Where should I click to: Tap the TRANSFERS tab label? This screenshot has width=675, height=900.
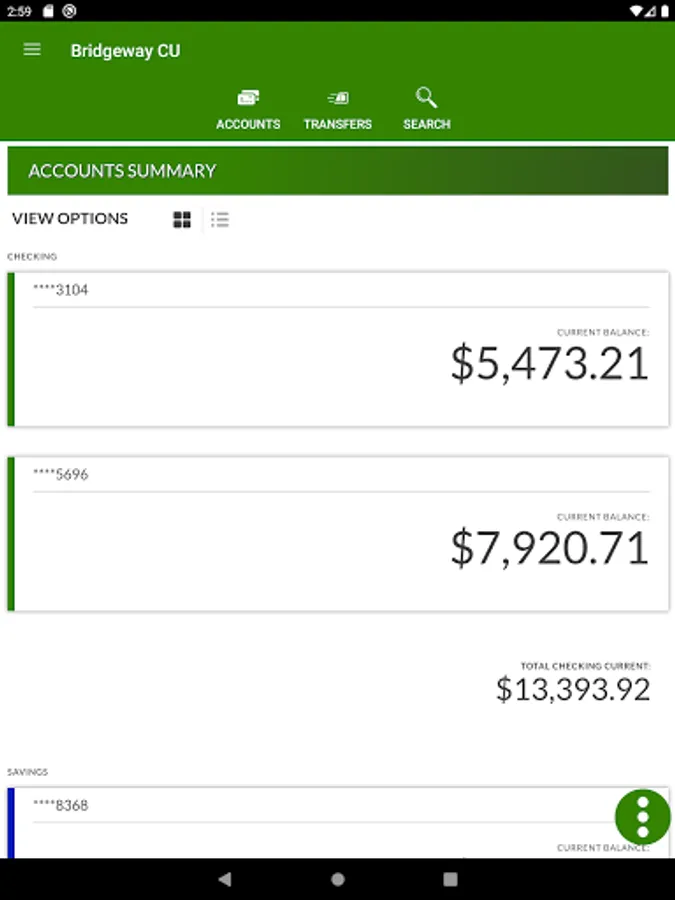coord(338,124)
